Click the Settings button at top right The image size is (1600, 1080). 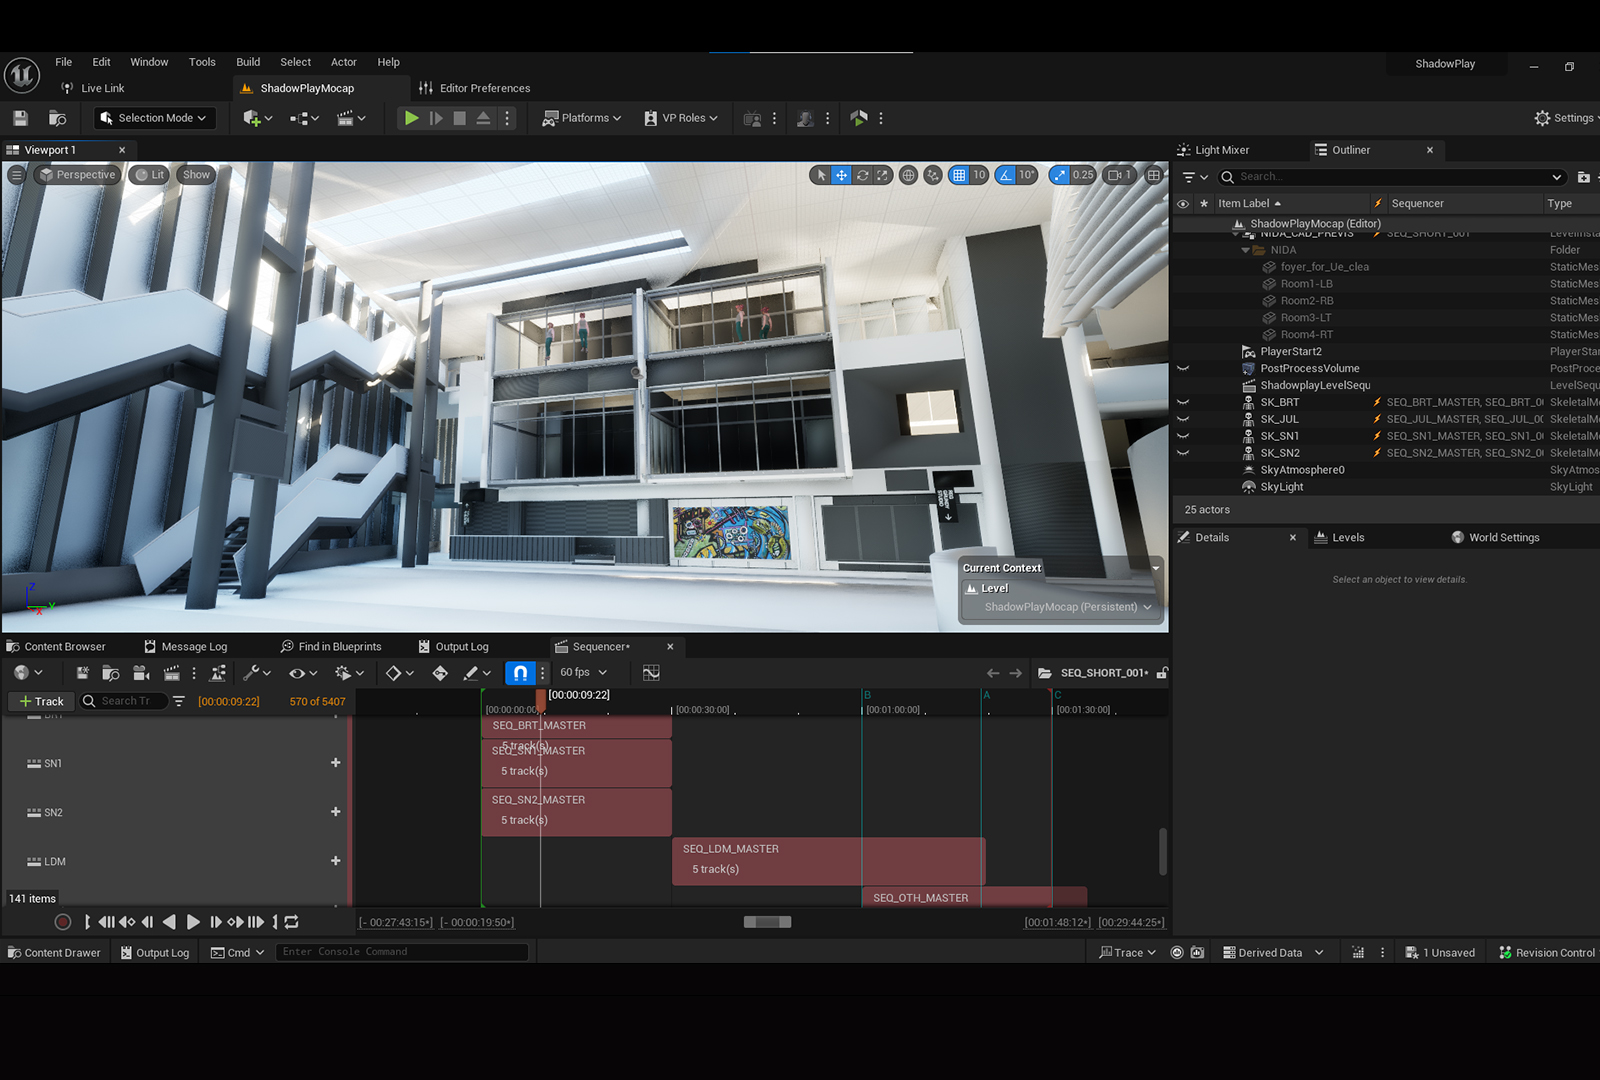1565,118
